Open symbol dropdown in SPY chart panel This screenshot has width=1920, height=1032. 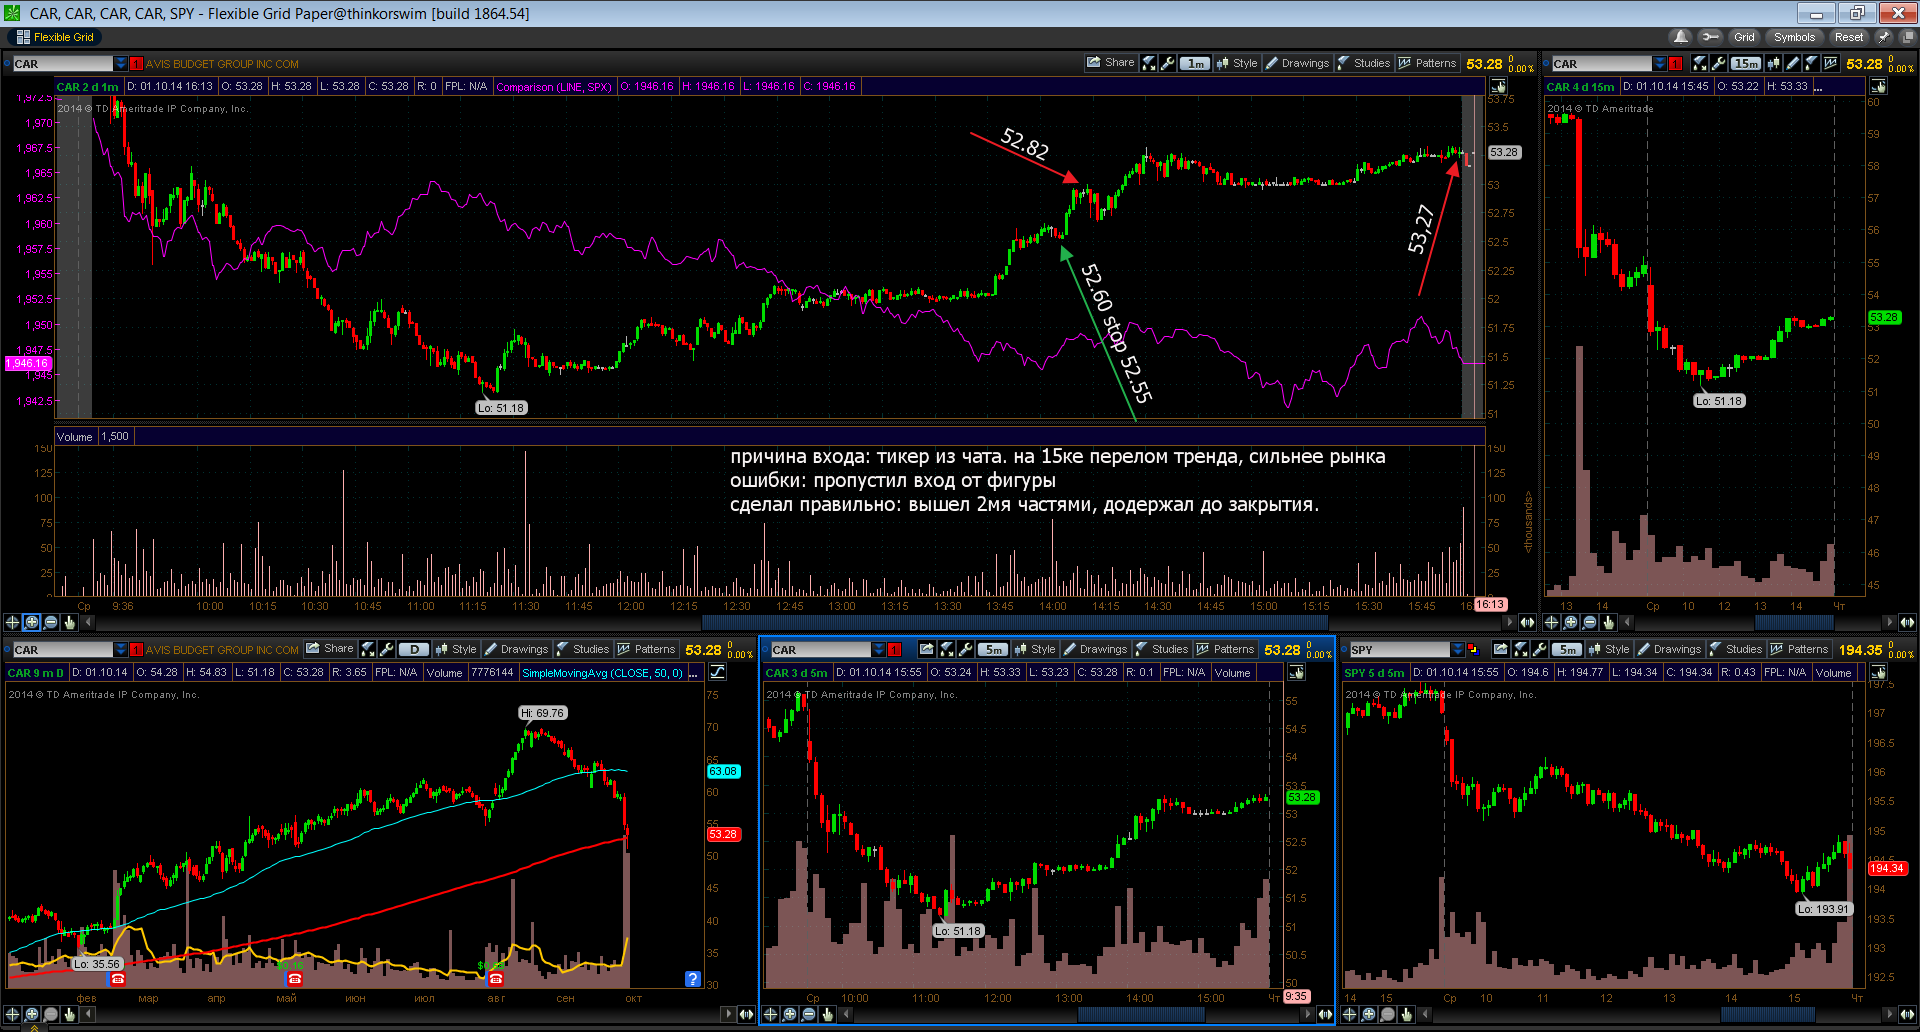click(x=1457, y=650)
